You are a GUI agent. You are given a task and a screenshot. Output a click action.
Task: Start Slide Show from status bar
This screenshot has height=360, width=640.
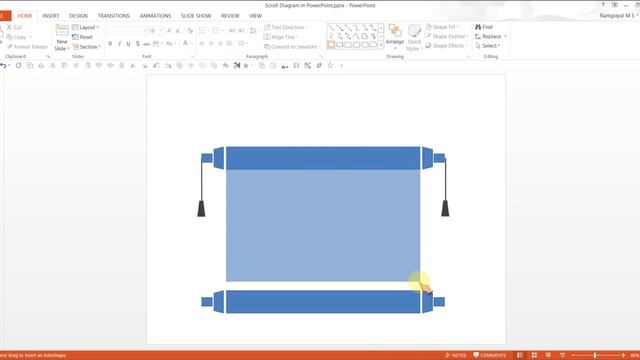pyautogui.click(x=562, y=355)
